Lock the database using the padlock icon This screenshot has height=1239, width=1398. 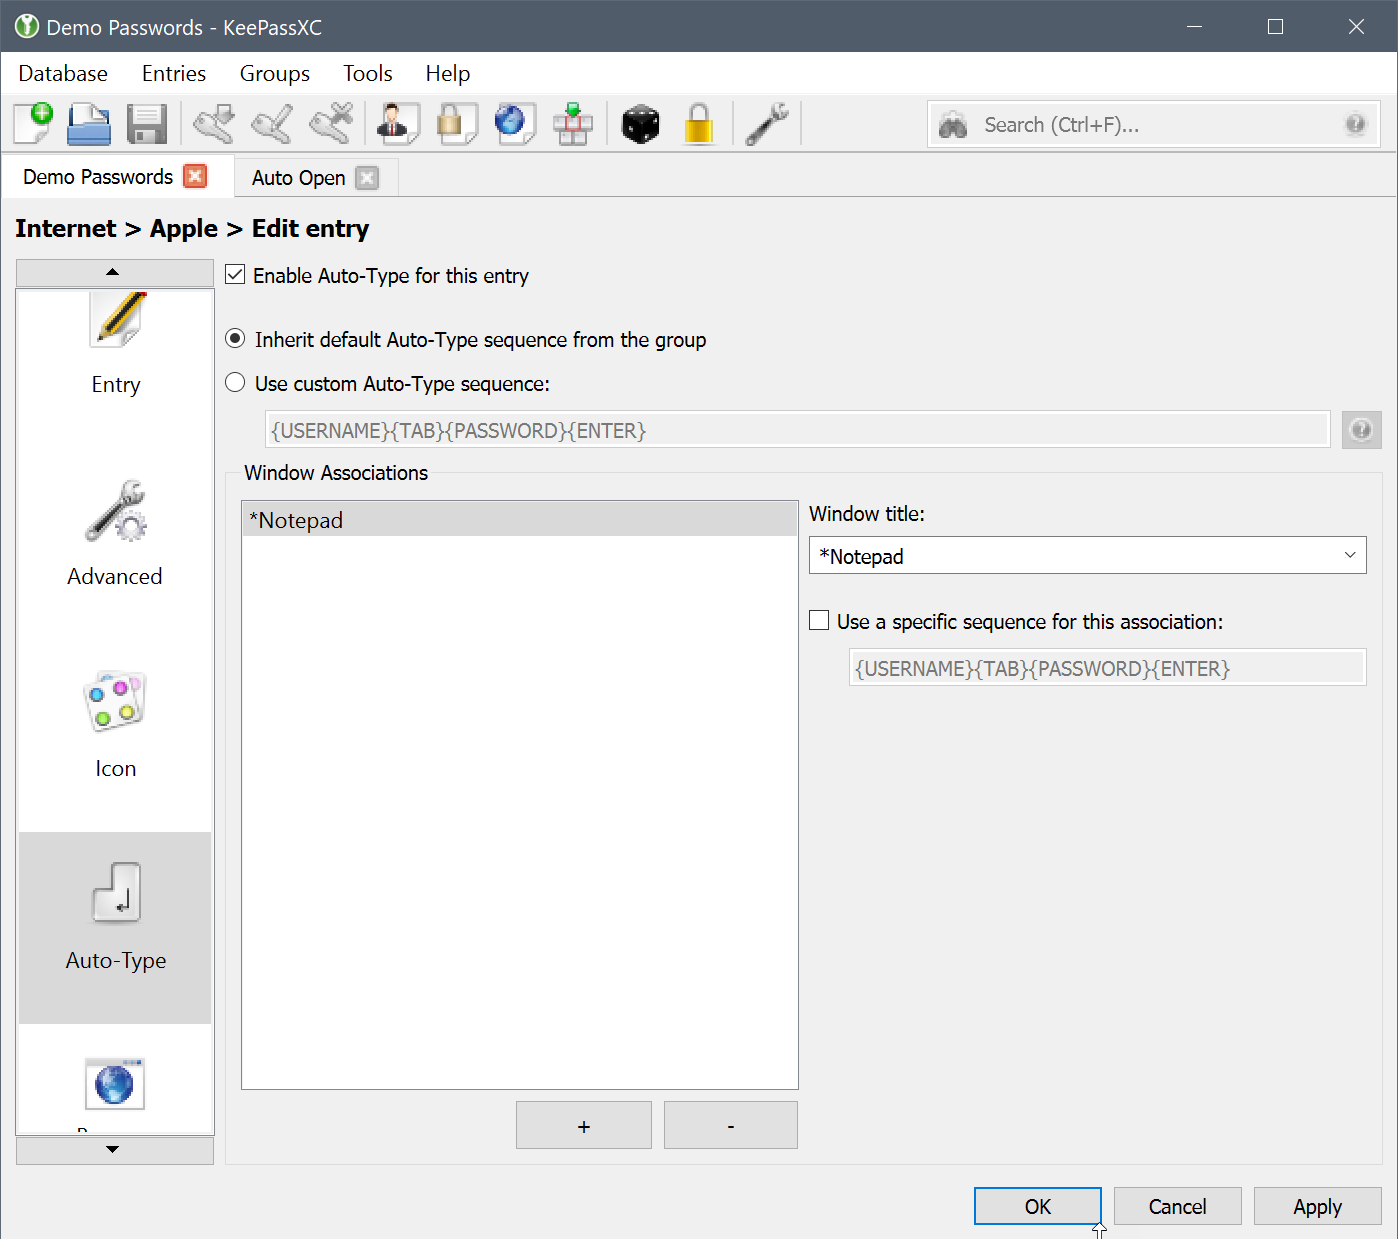coord(699,123)
